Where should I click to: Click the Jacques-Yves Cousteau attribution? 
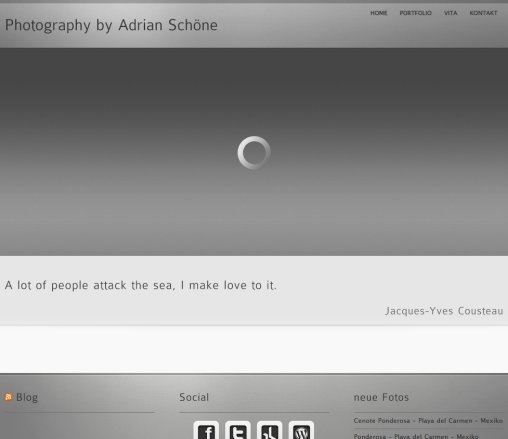(444, 311)
